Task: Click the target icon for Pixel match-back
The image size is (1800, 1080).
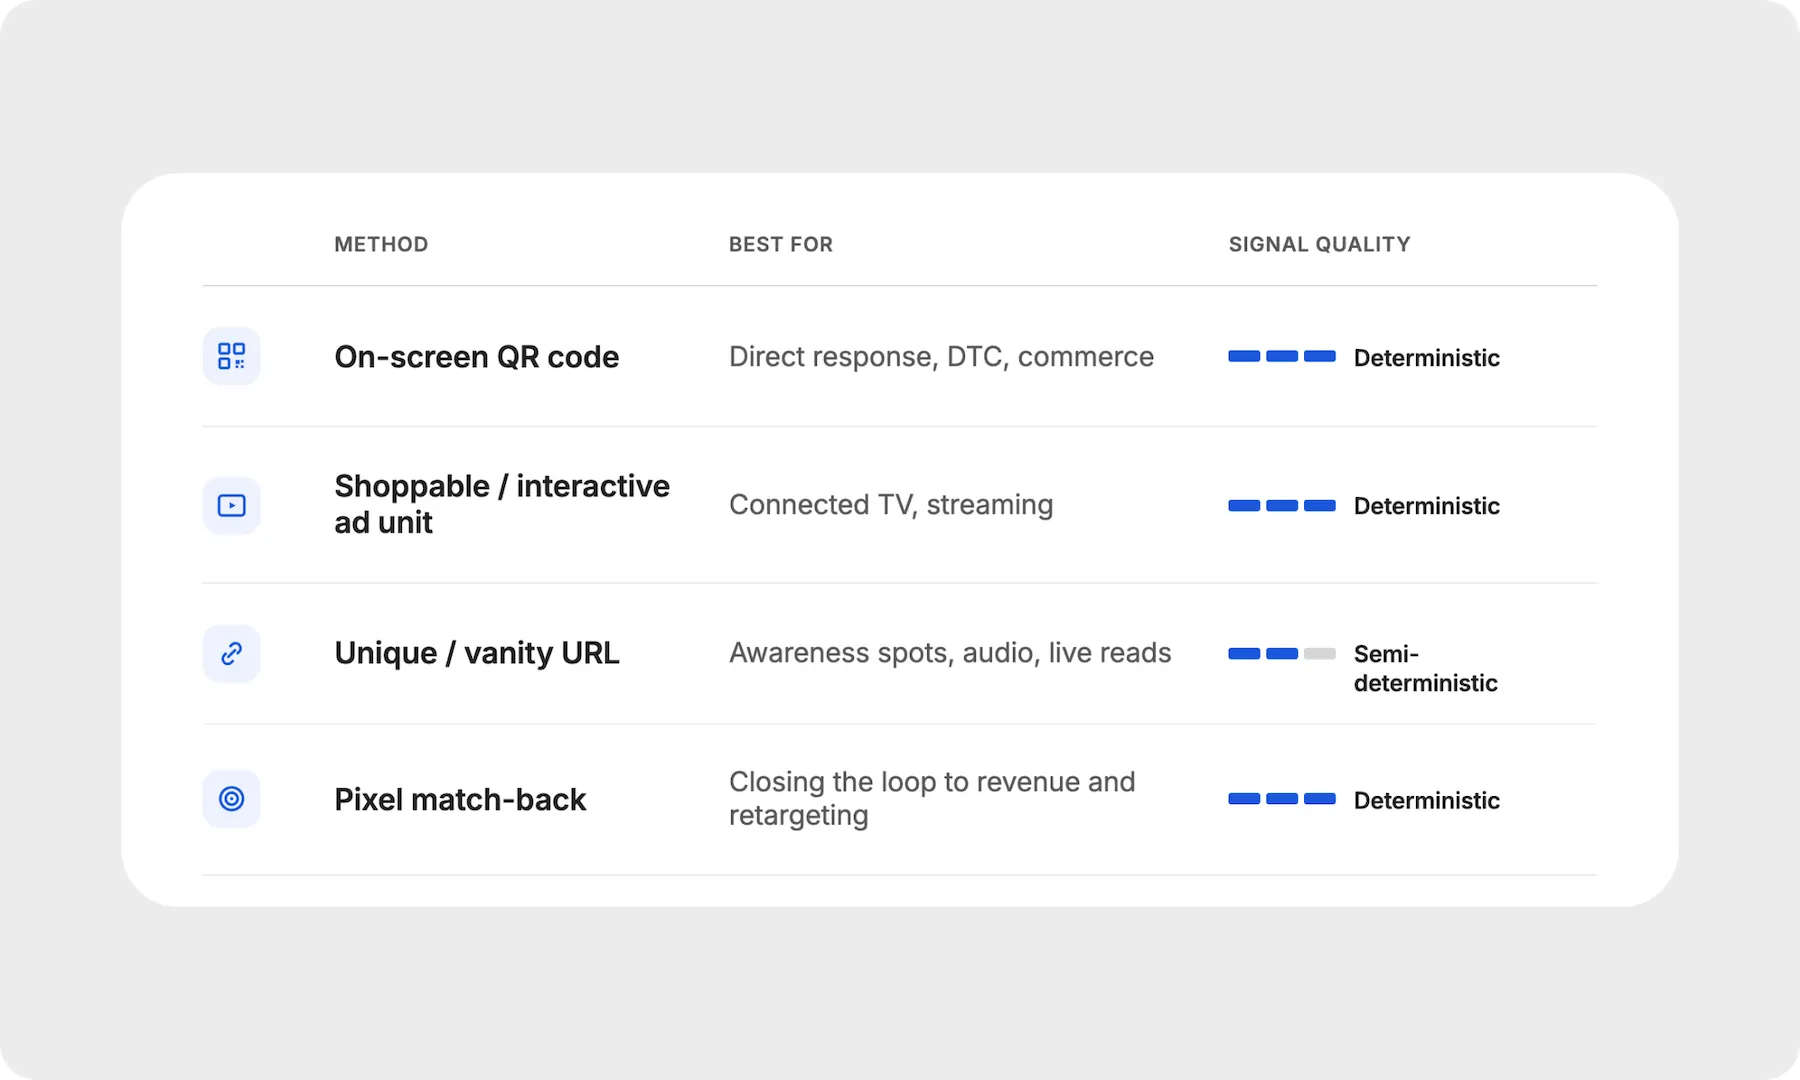Action: click(x=232, y=799)
